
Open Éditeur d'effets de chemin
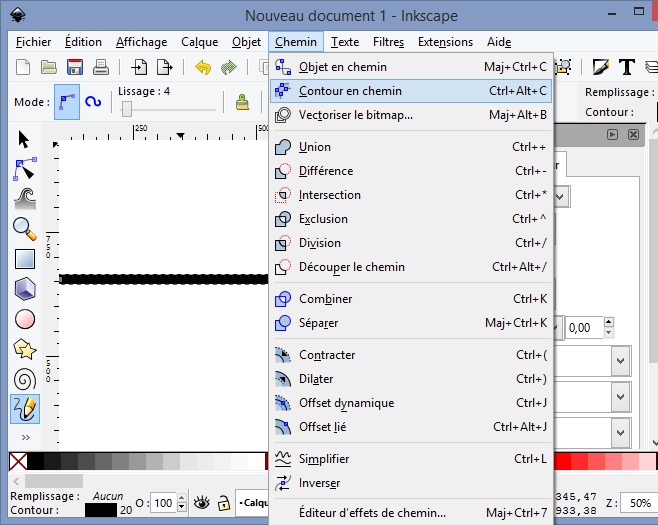(x=411, y=513)
